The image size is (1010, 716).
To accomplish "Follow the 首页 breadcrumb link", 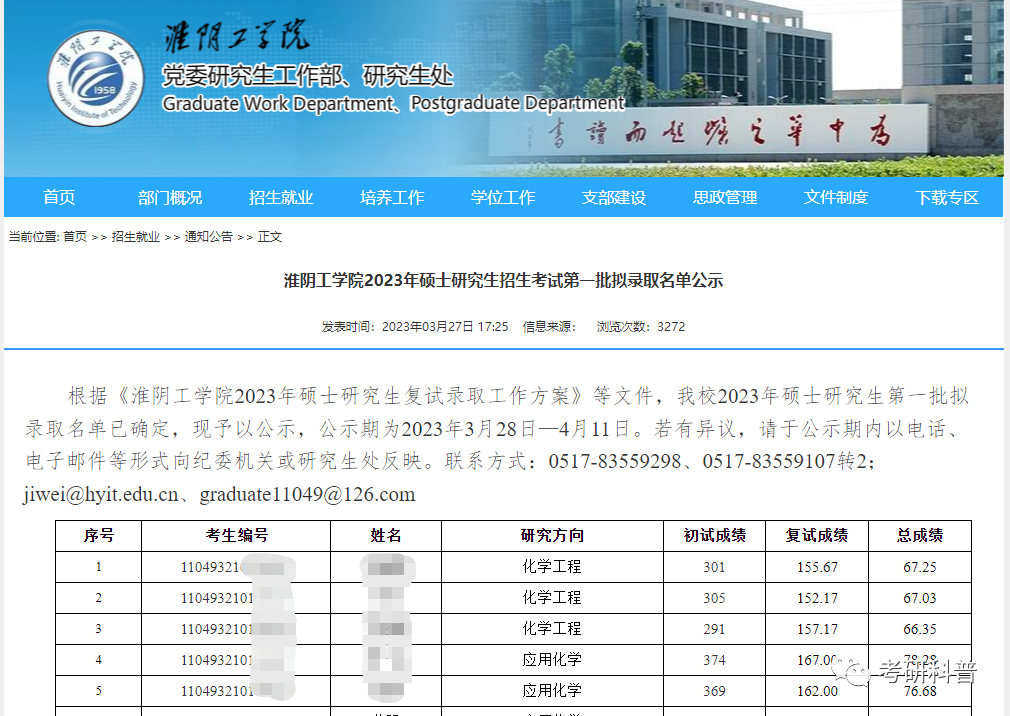I will pyautogui.click(x=75, y=237).
